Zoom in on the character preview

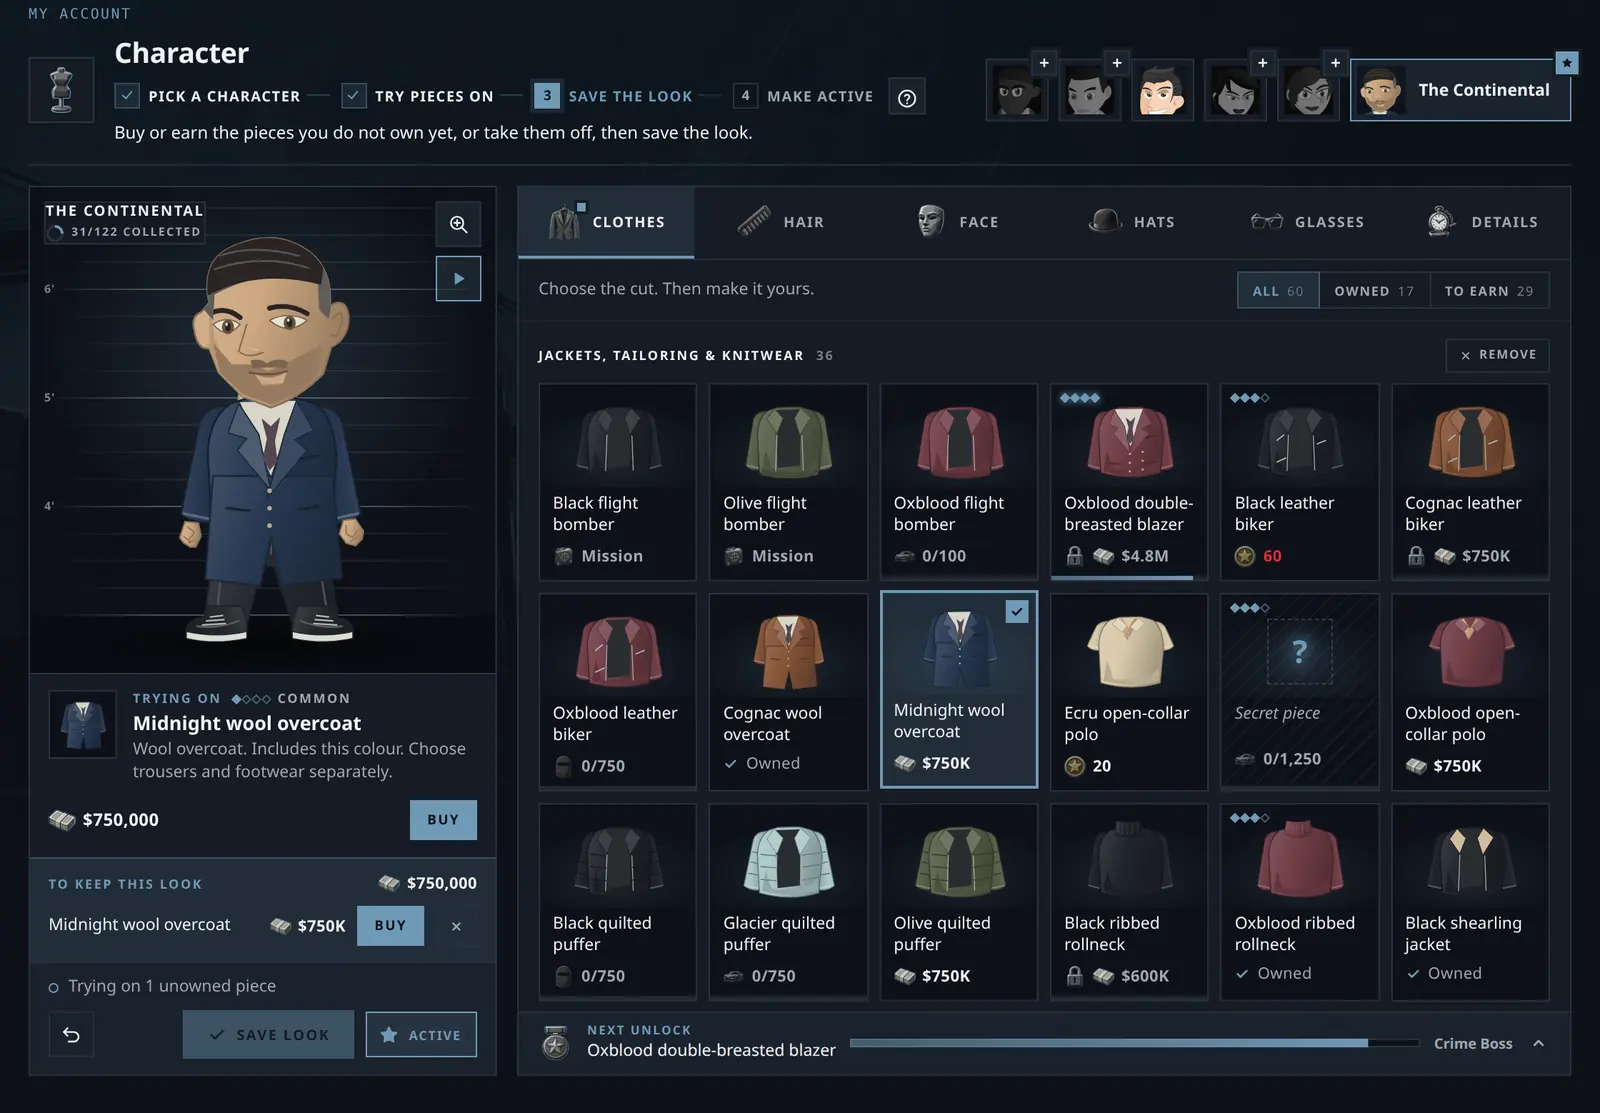(x=458, y=224)
